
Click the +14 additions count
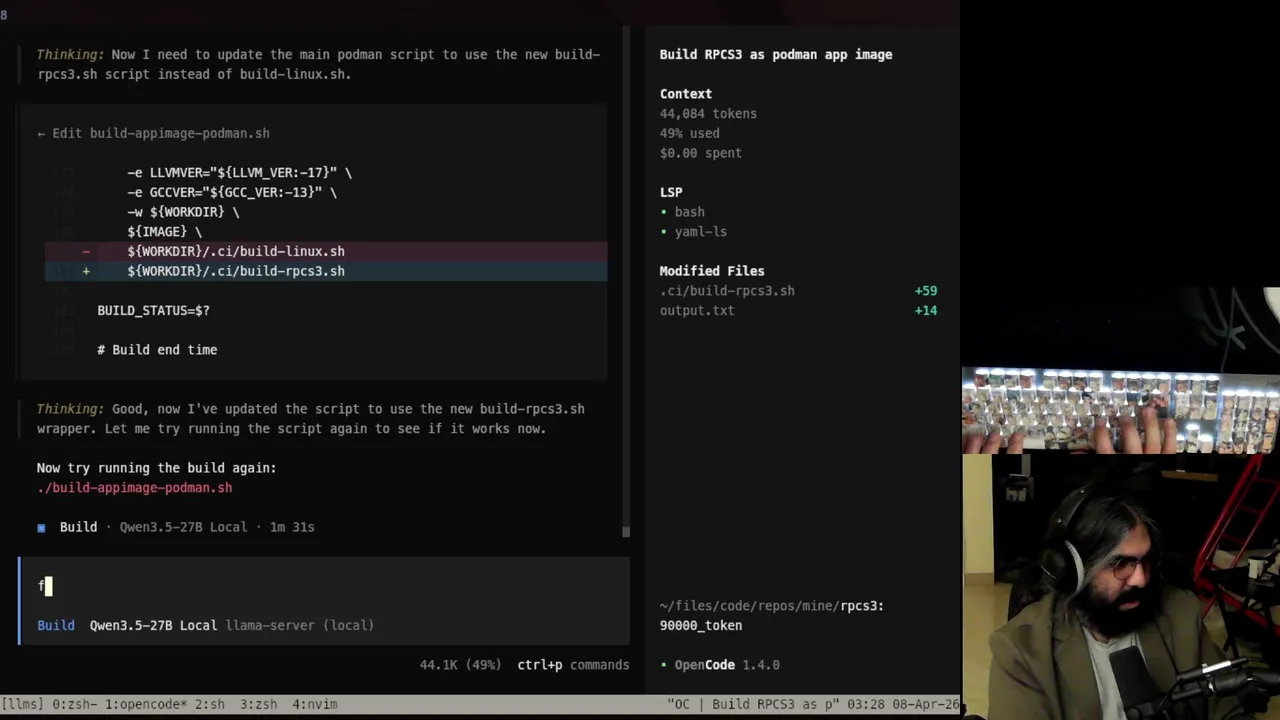point(926,311)
